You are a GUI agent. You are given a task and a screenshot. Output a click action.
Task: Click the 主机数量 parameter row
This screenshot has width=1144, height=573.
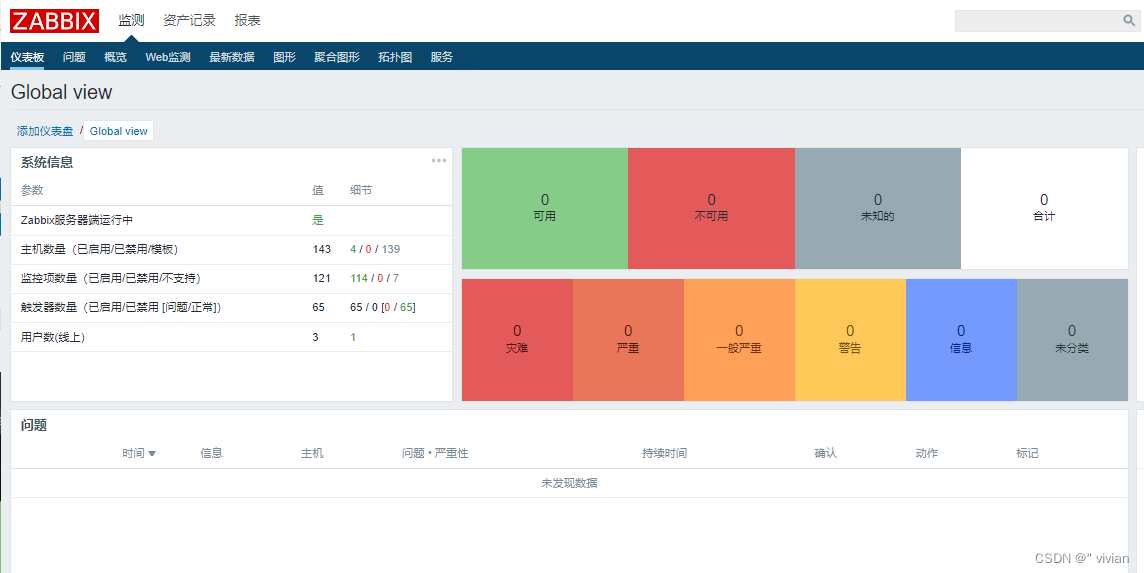[231, 250]
